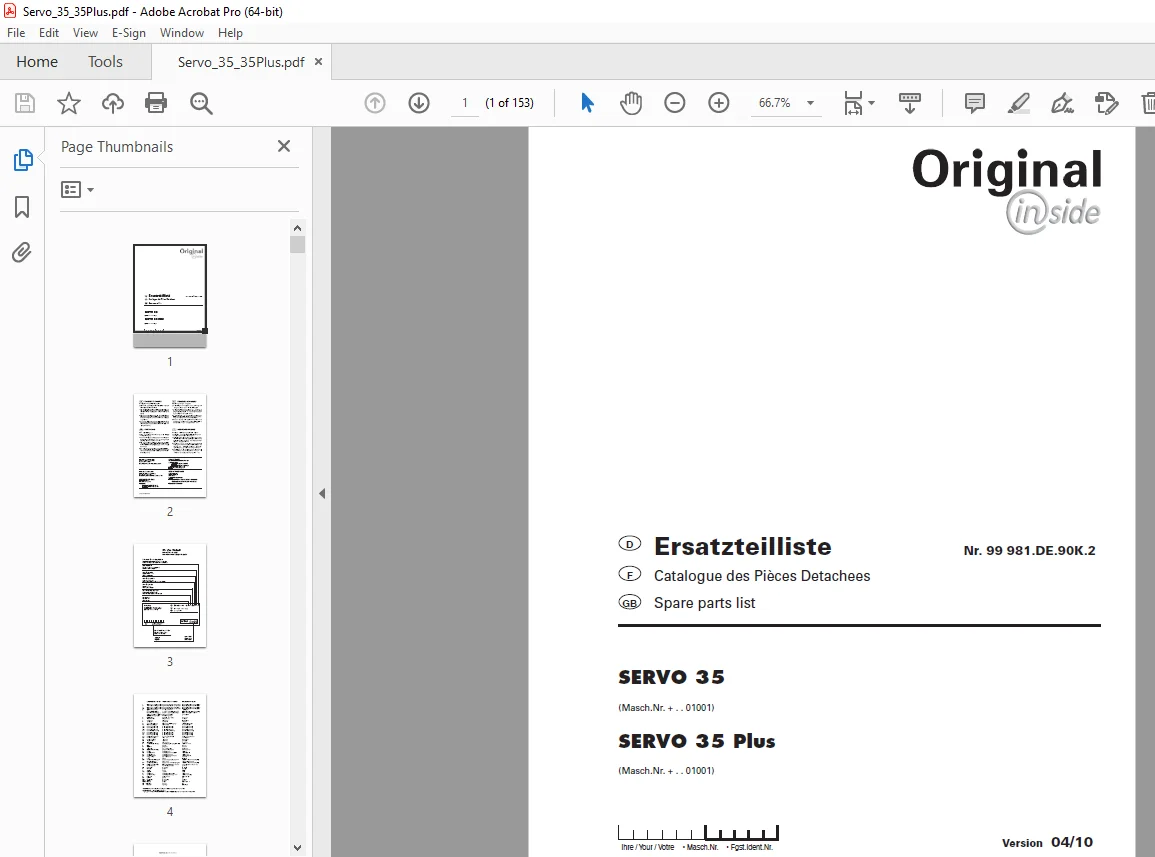The width and height of the screenshot is (1155, 857).
Task: Open the Sign document pen tool
Action: tap(1062, 103)
